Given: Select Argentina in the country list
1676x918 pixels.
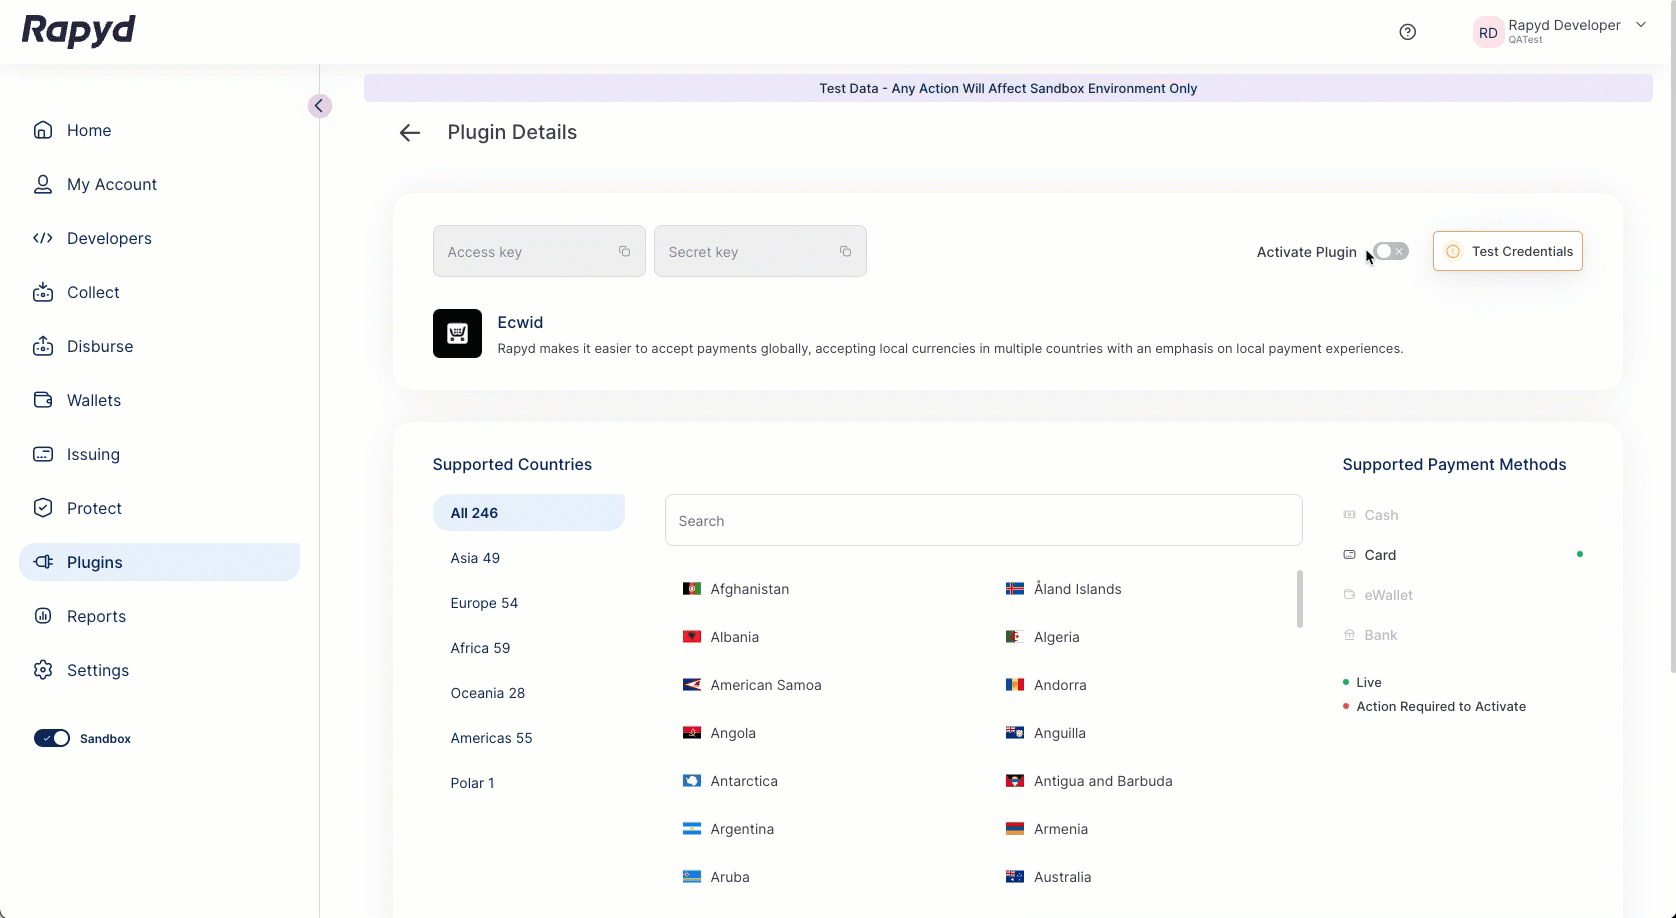Looking at the screenshot, I should 741,829.
